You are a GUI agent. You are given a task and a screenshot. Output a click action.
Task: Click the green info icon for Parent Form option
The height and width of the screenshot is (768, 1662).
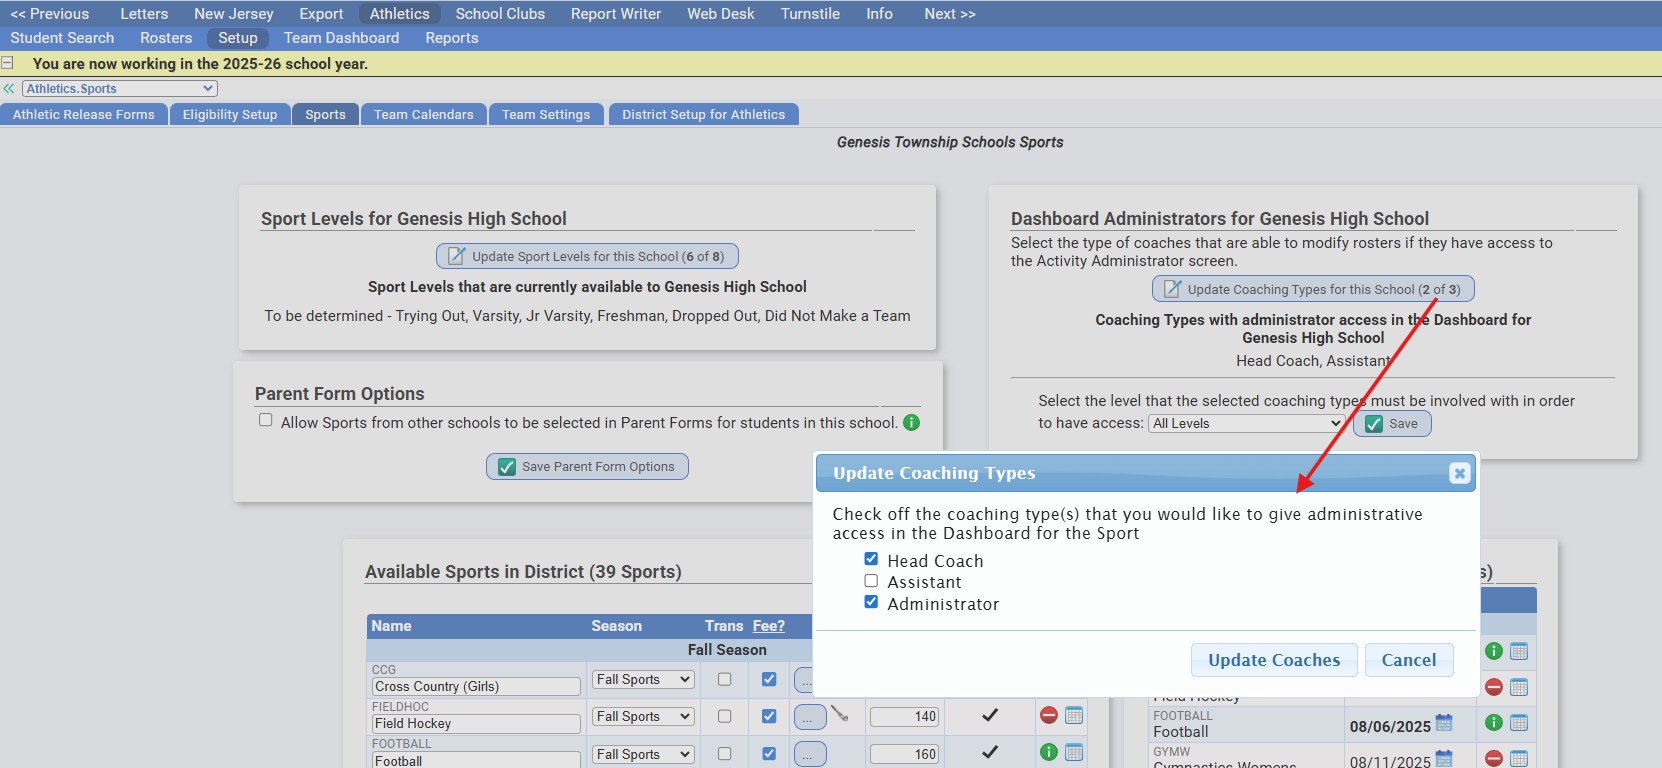pos(911,422)
